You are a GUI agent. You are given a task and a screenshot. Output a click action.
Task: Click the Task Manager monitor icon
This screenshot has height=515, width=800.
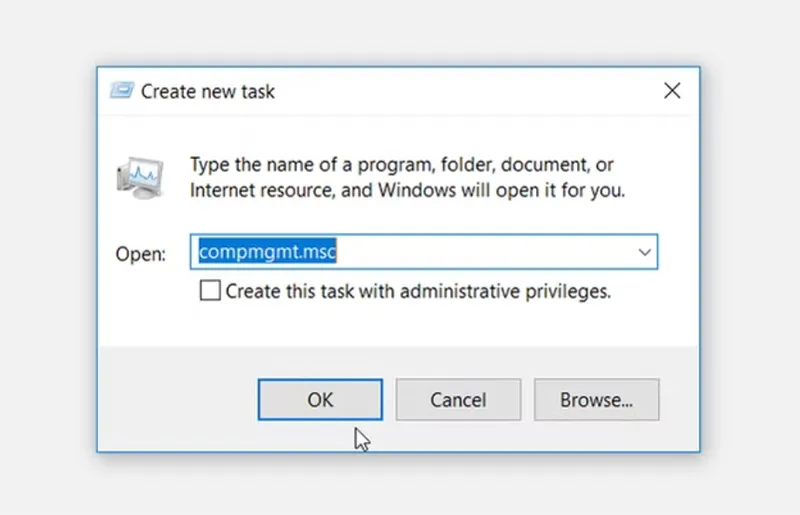pyautogui.click(x=140, y=178)
